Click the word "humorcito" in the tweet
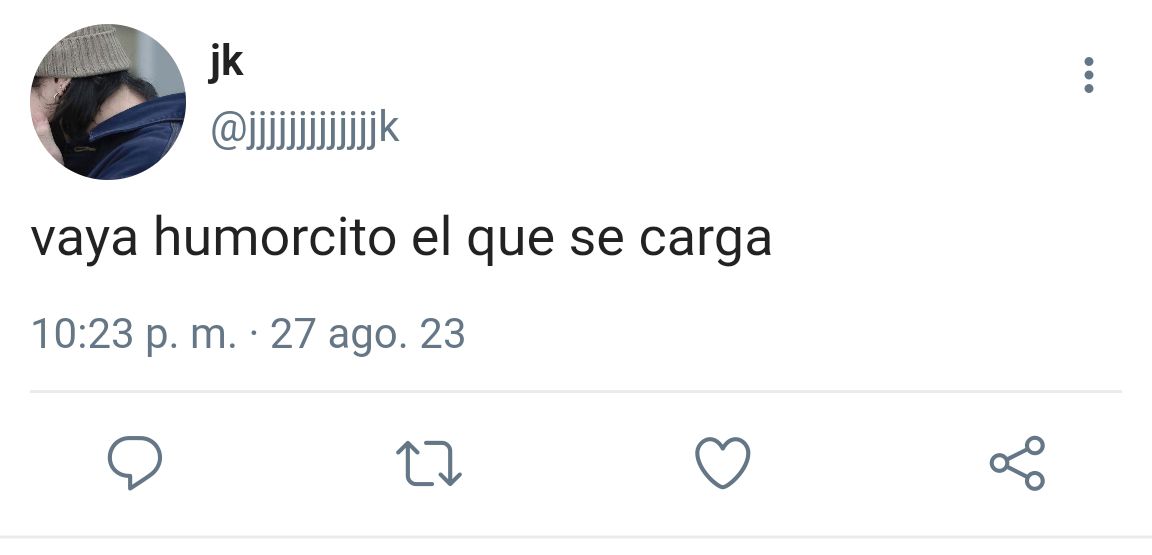The image size is (1152, 555). pyautogui.click(x=274, y=238)
